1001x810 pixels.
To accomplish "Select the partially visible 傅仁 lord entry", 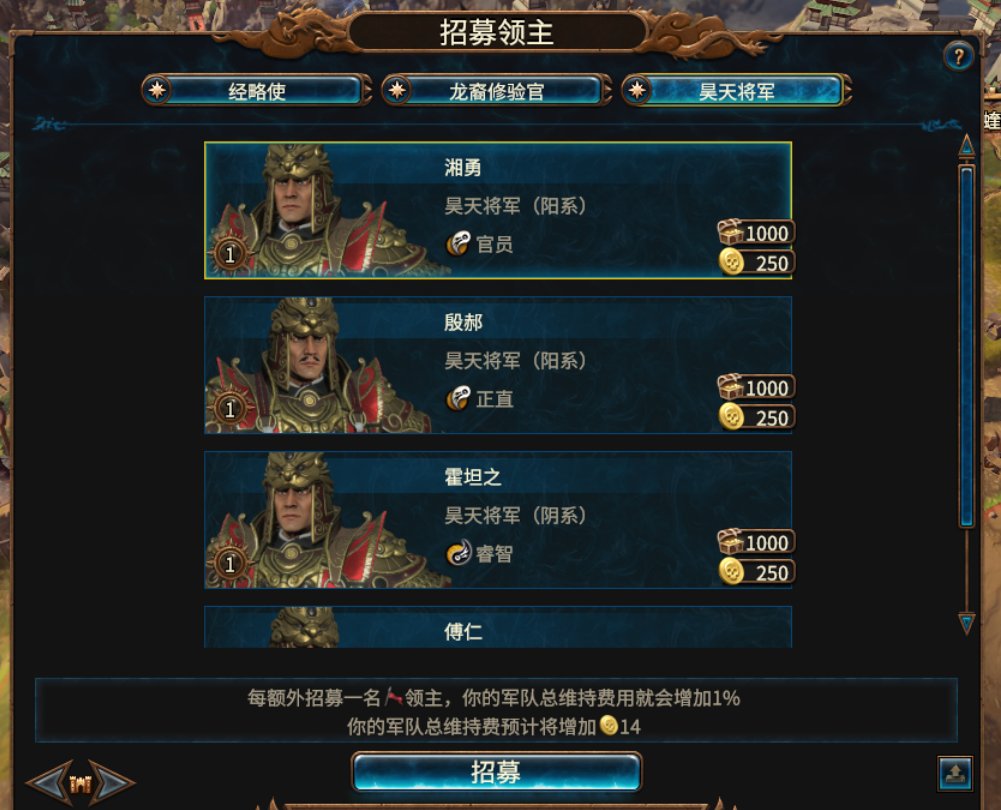I will click(x=498, y=627).
